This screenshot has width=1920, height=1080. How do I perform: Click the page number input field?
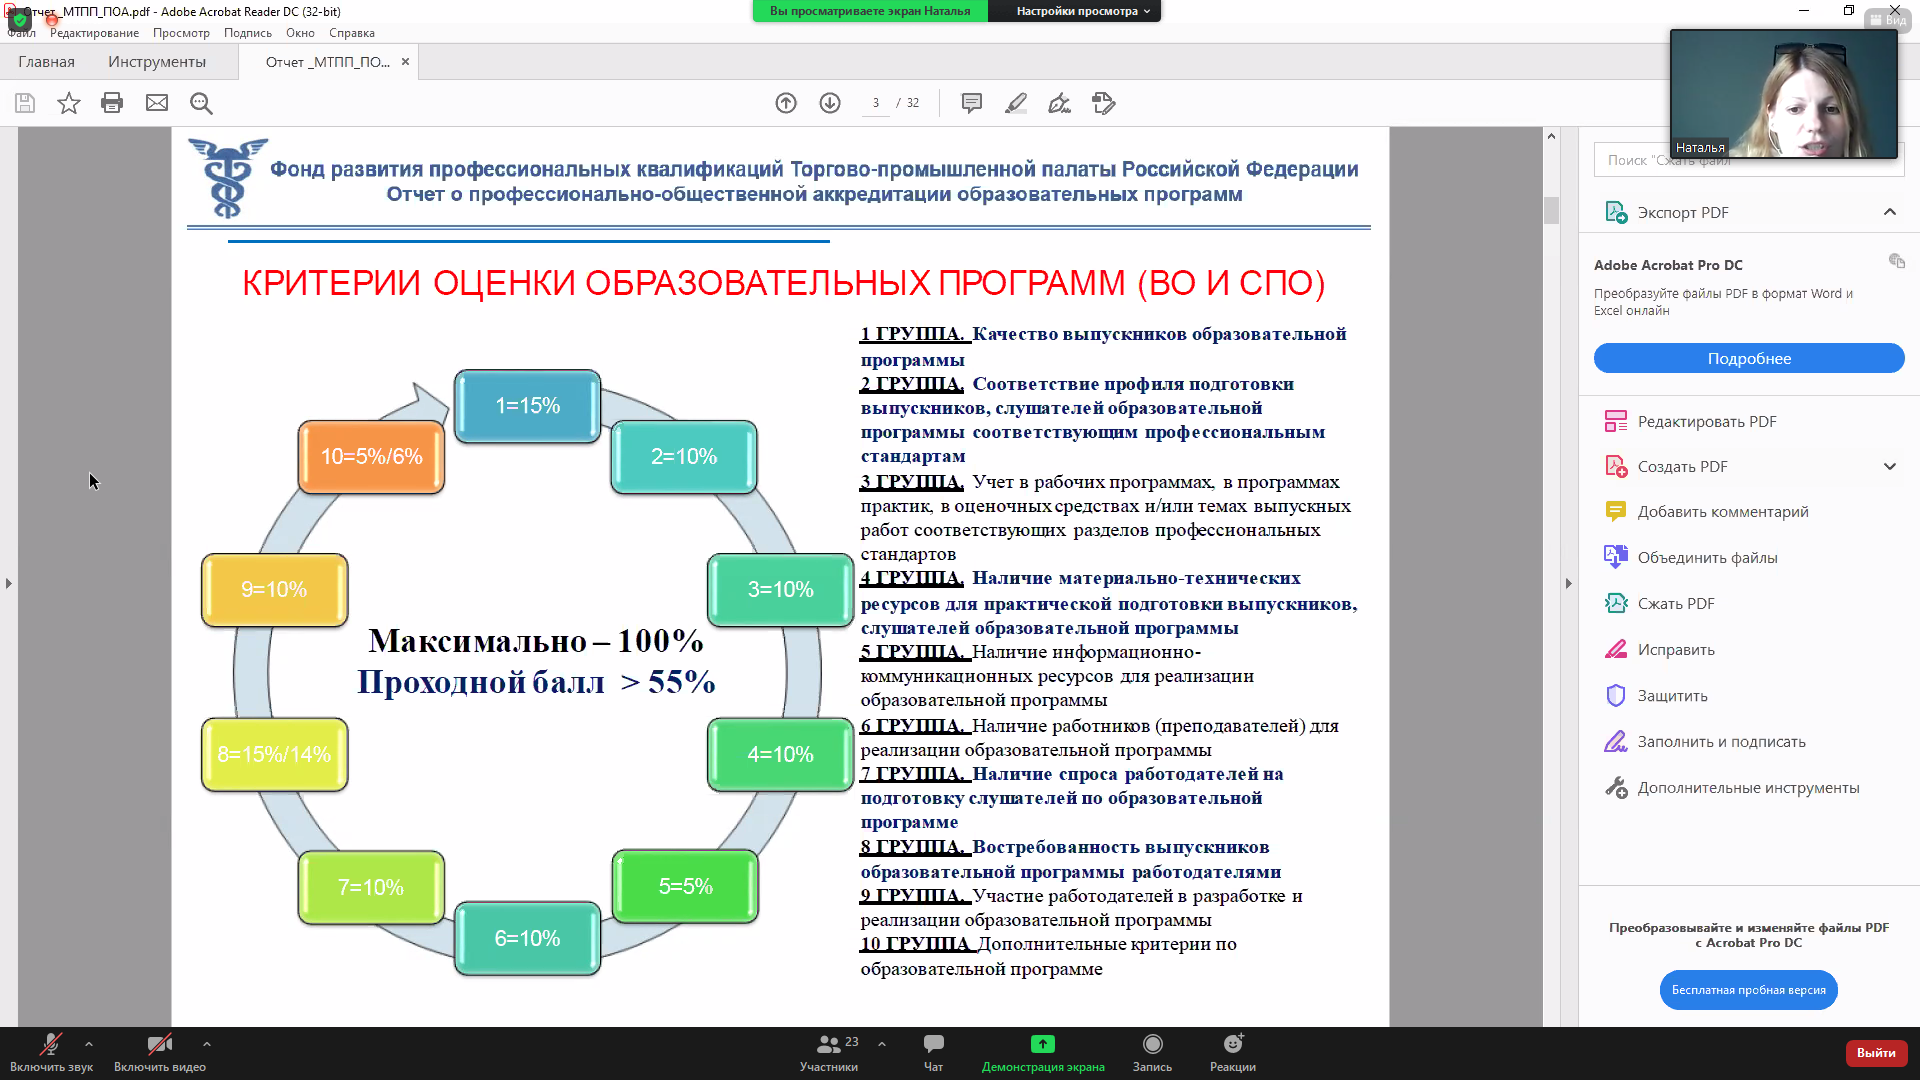(875, 103)
